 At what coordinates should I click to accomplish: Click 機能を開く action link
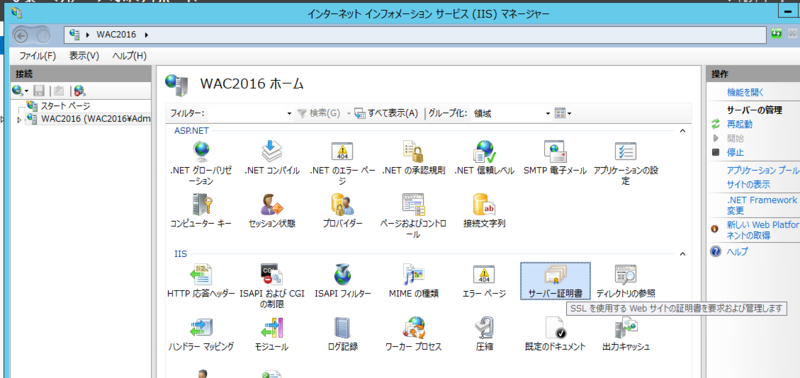point(745,93)
